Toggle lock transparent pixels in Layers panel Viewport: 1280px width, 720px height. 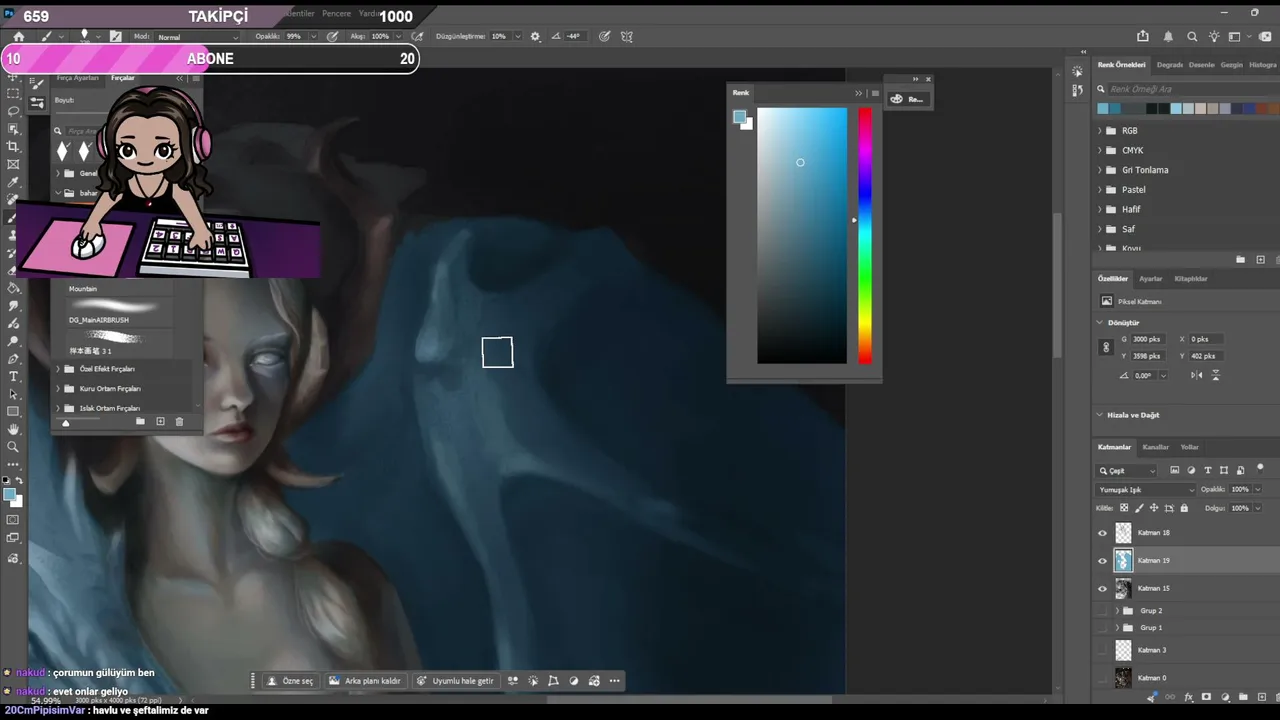[1124, 508]
